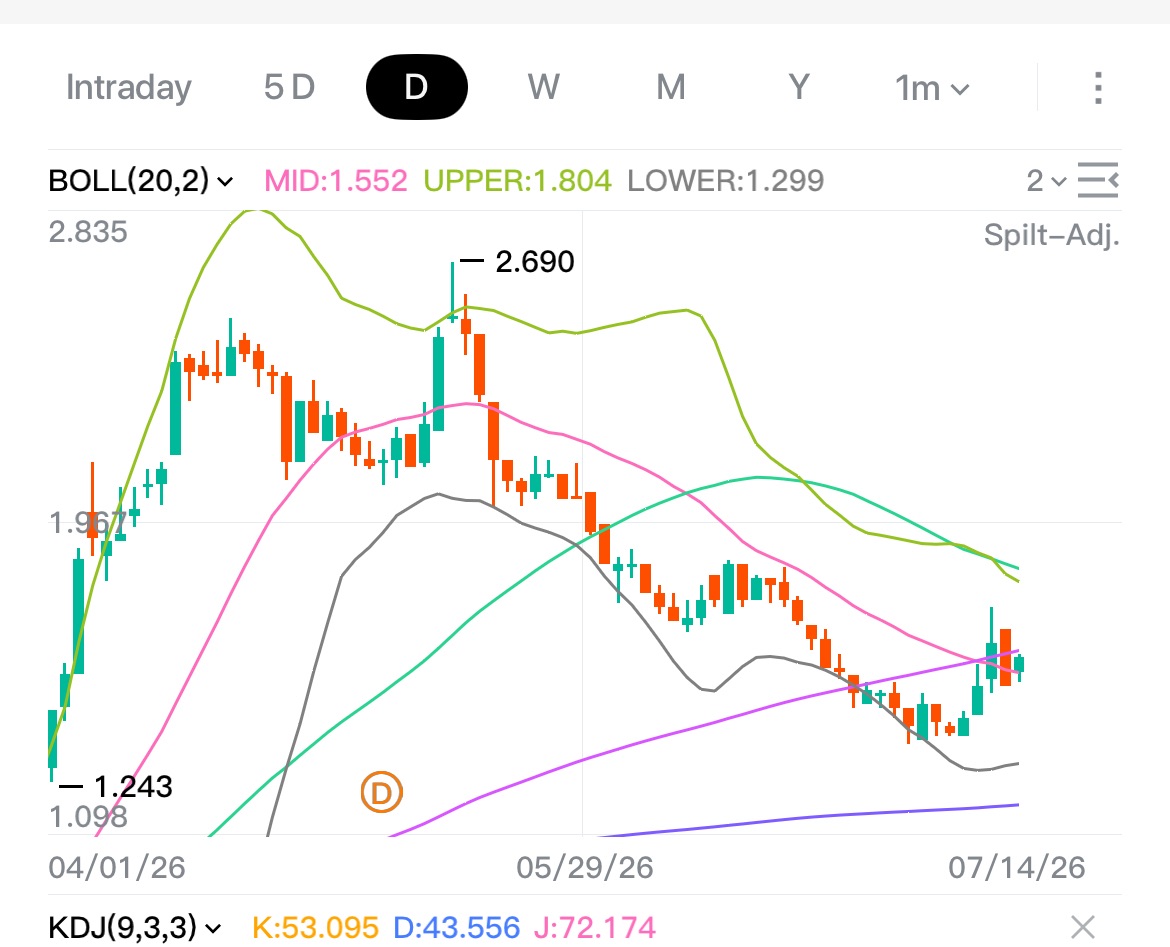Select the 5 D timeframe tab
This screenshot has height=947, width=1170.
pos(290,87)
